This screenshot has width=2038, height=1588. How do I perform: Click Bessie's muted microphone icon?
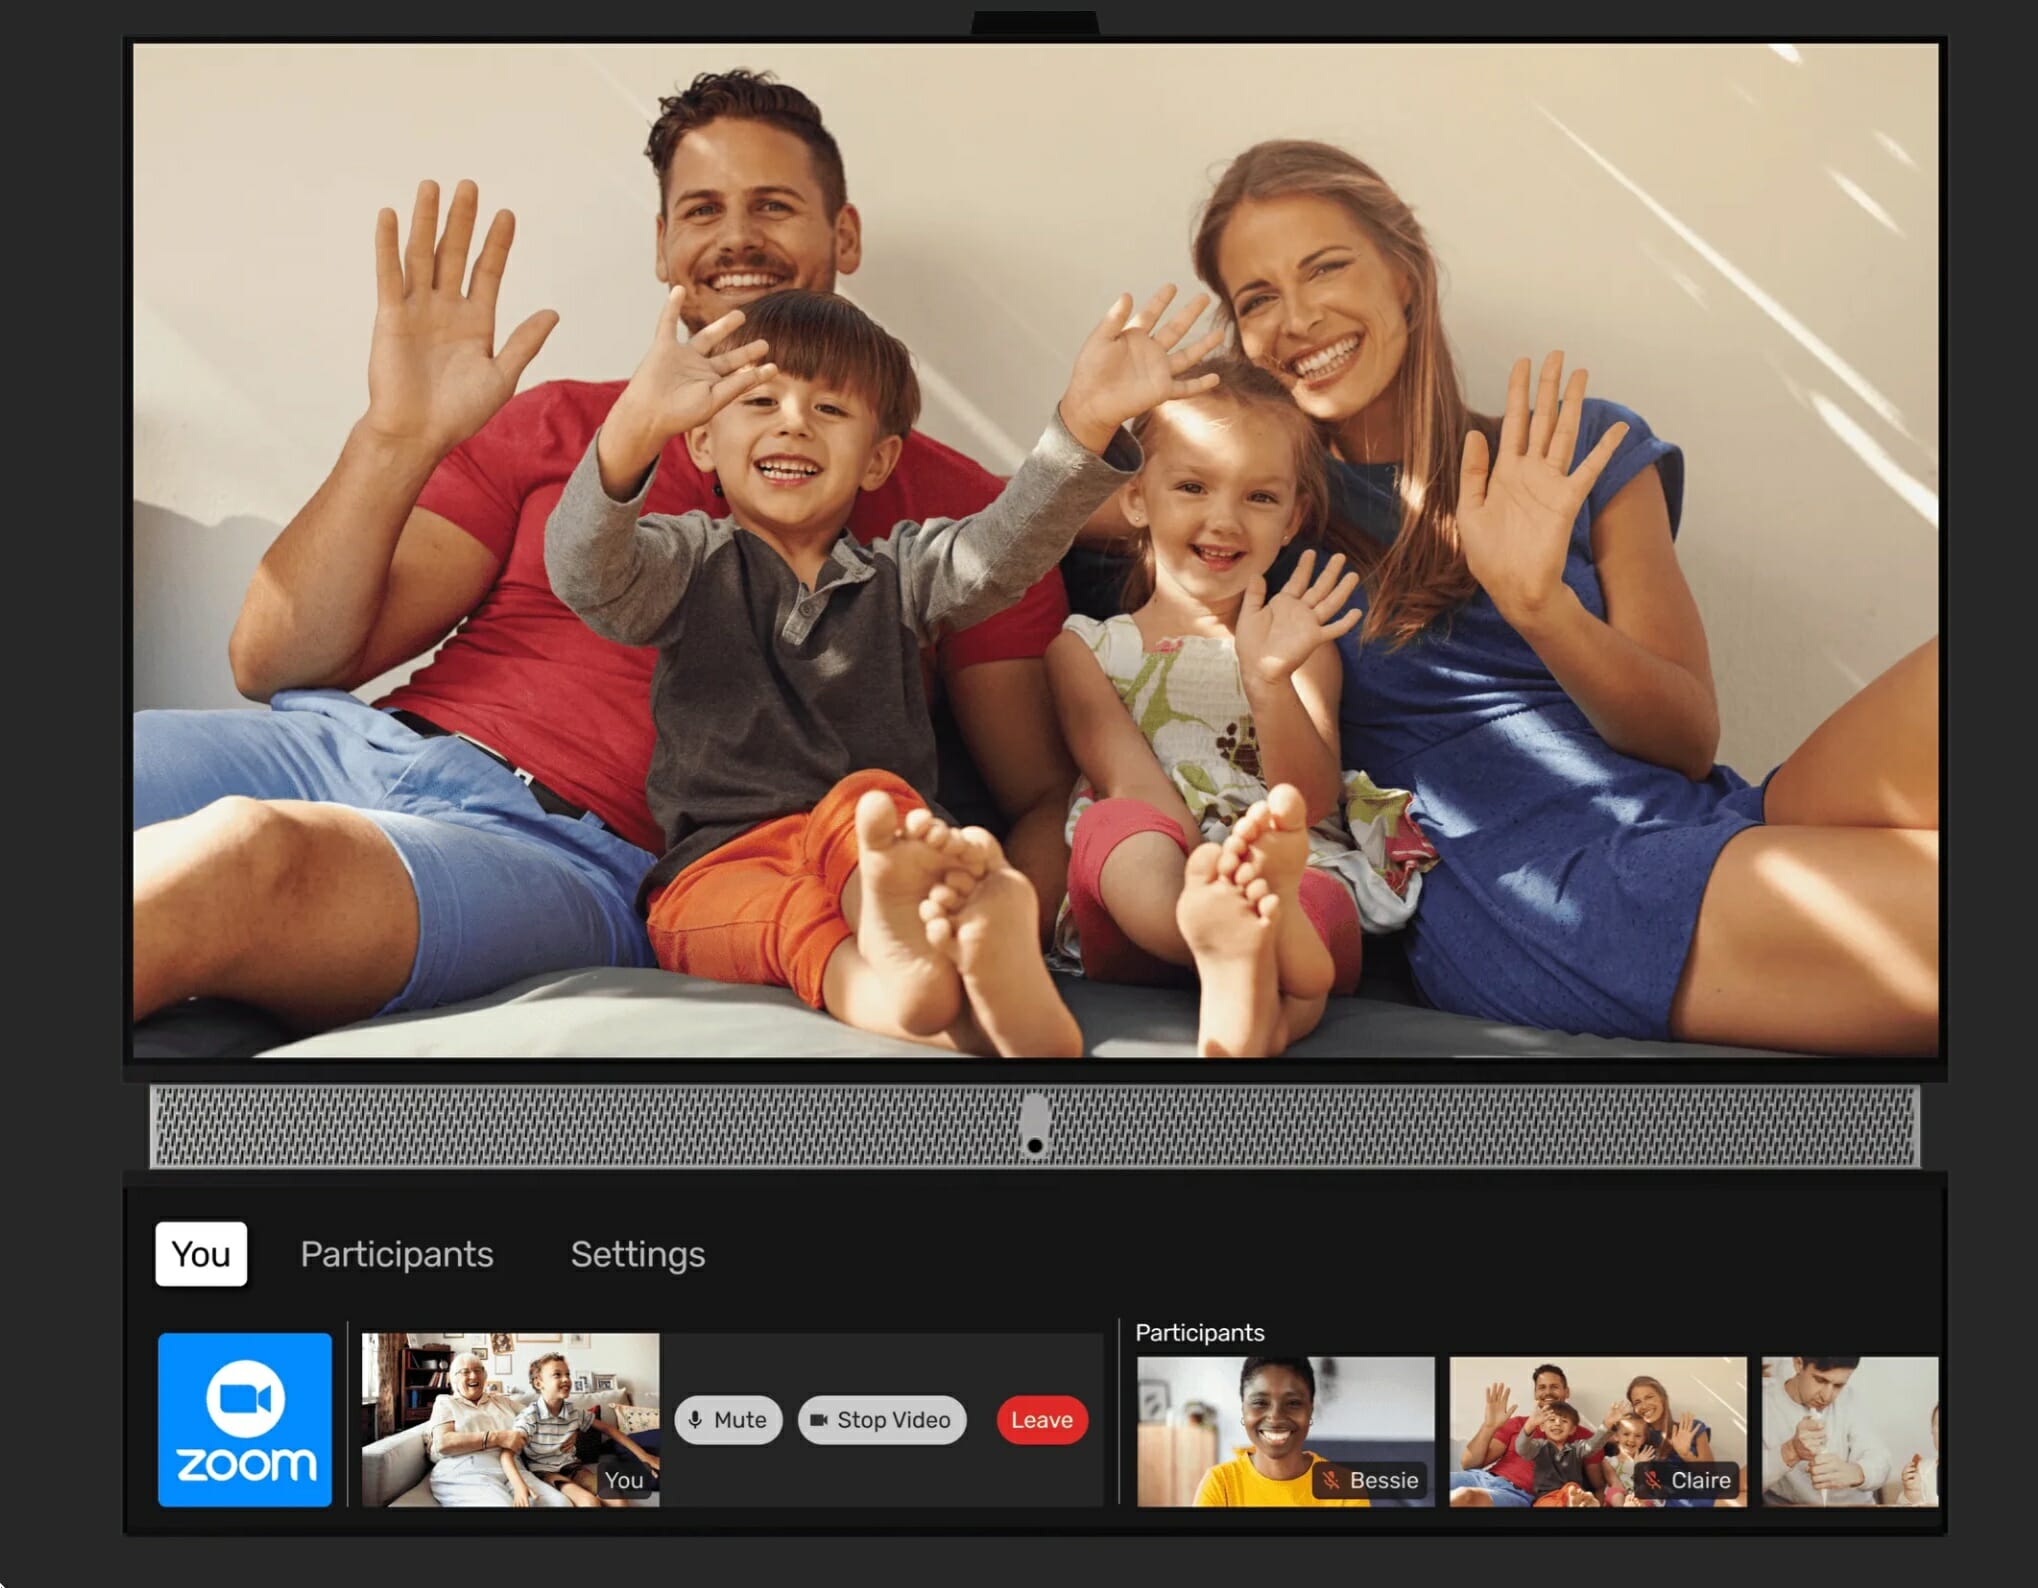coord(1331,1480)
